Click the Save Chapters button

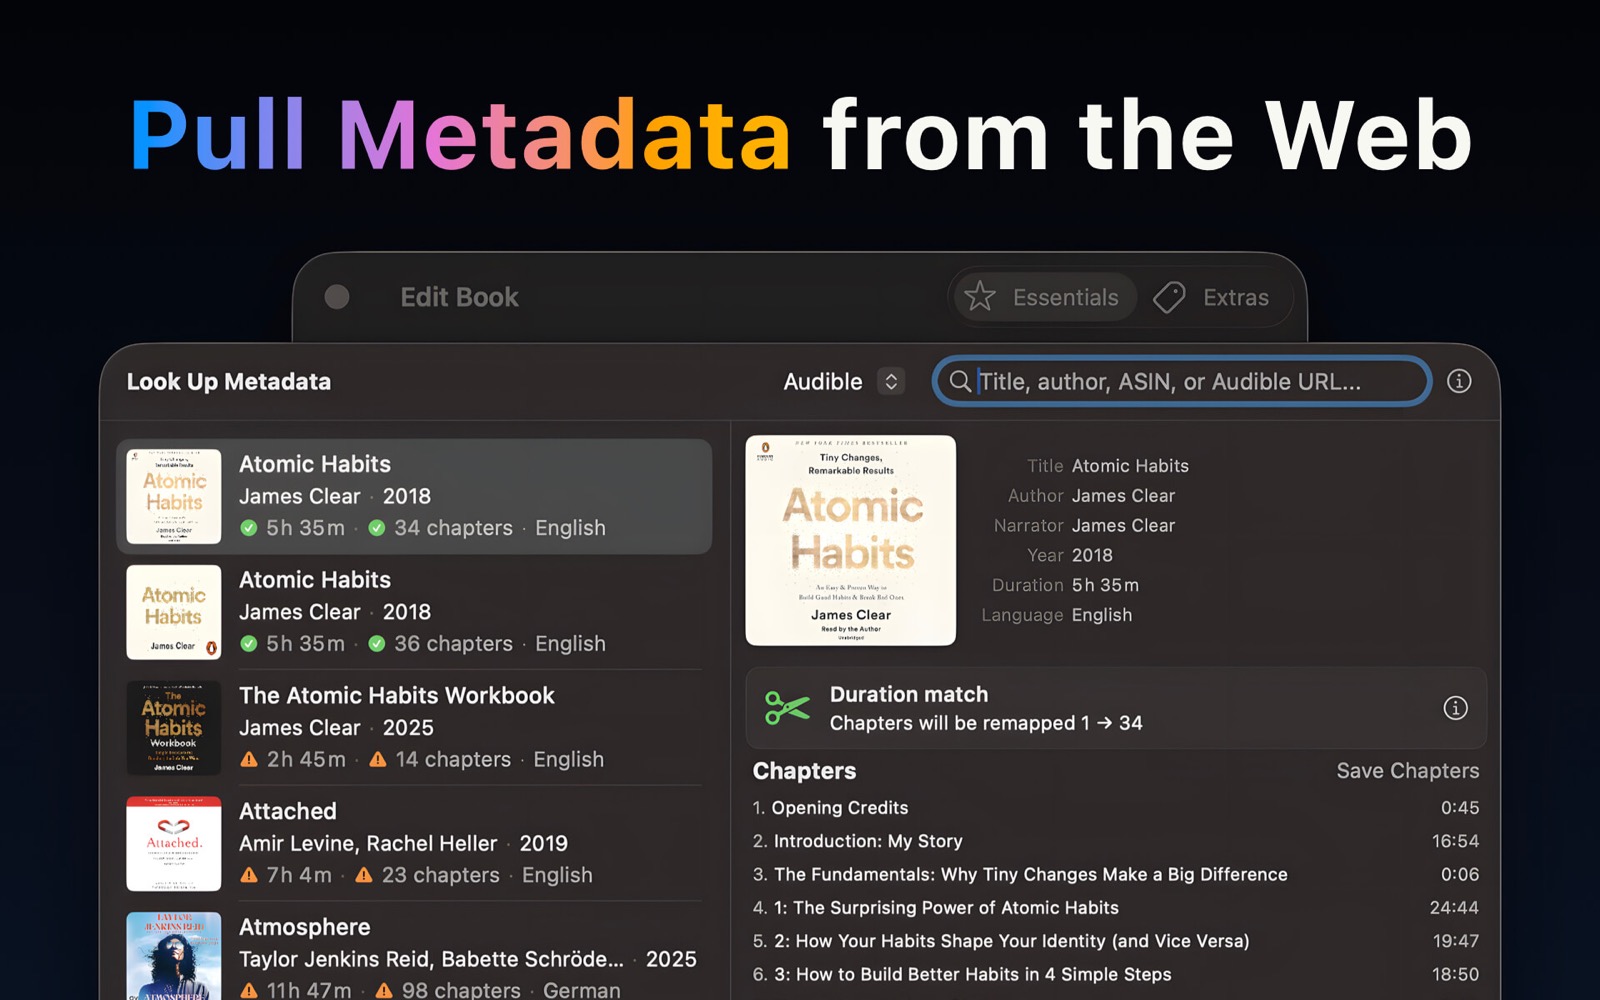pos(1407,771)
